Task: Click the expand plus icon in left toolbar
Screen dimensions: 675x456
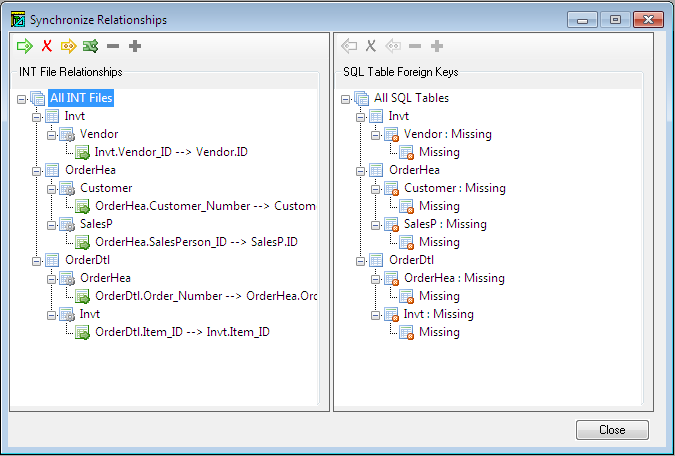Action: 135,46
